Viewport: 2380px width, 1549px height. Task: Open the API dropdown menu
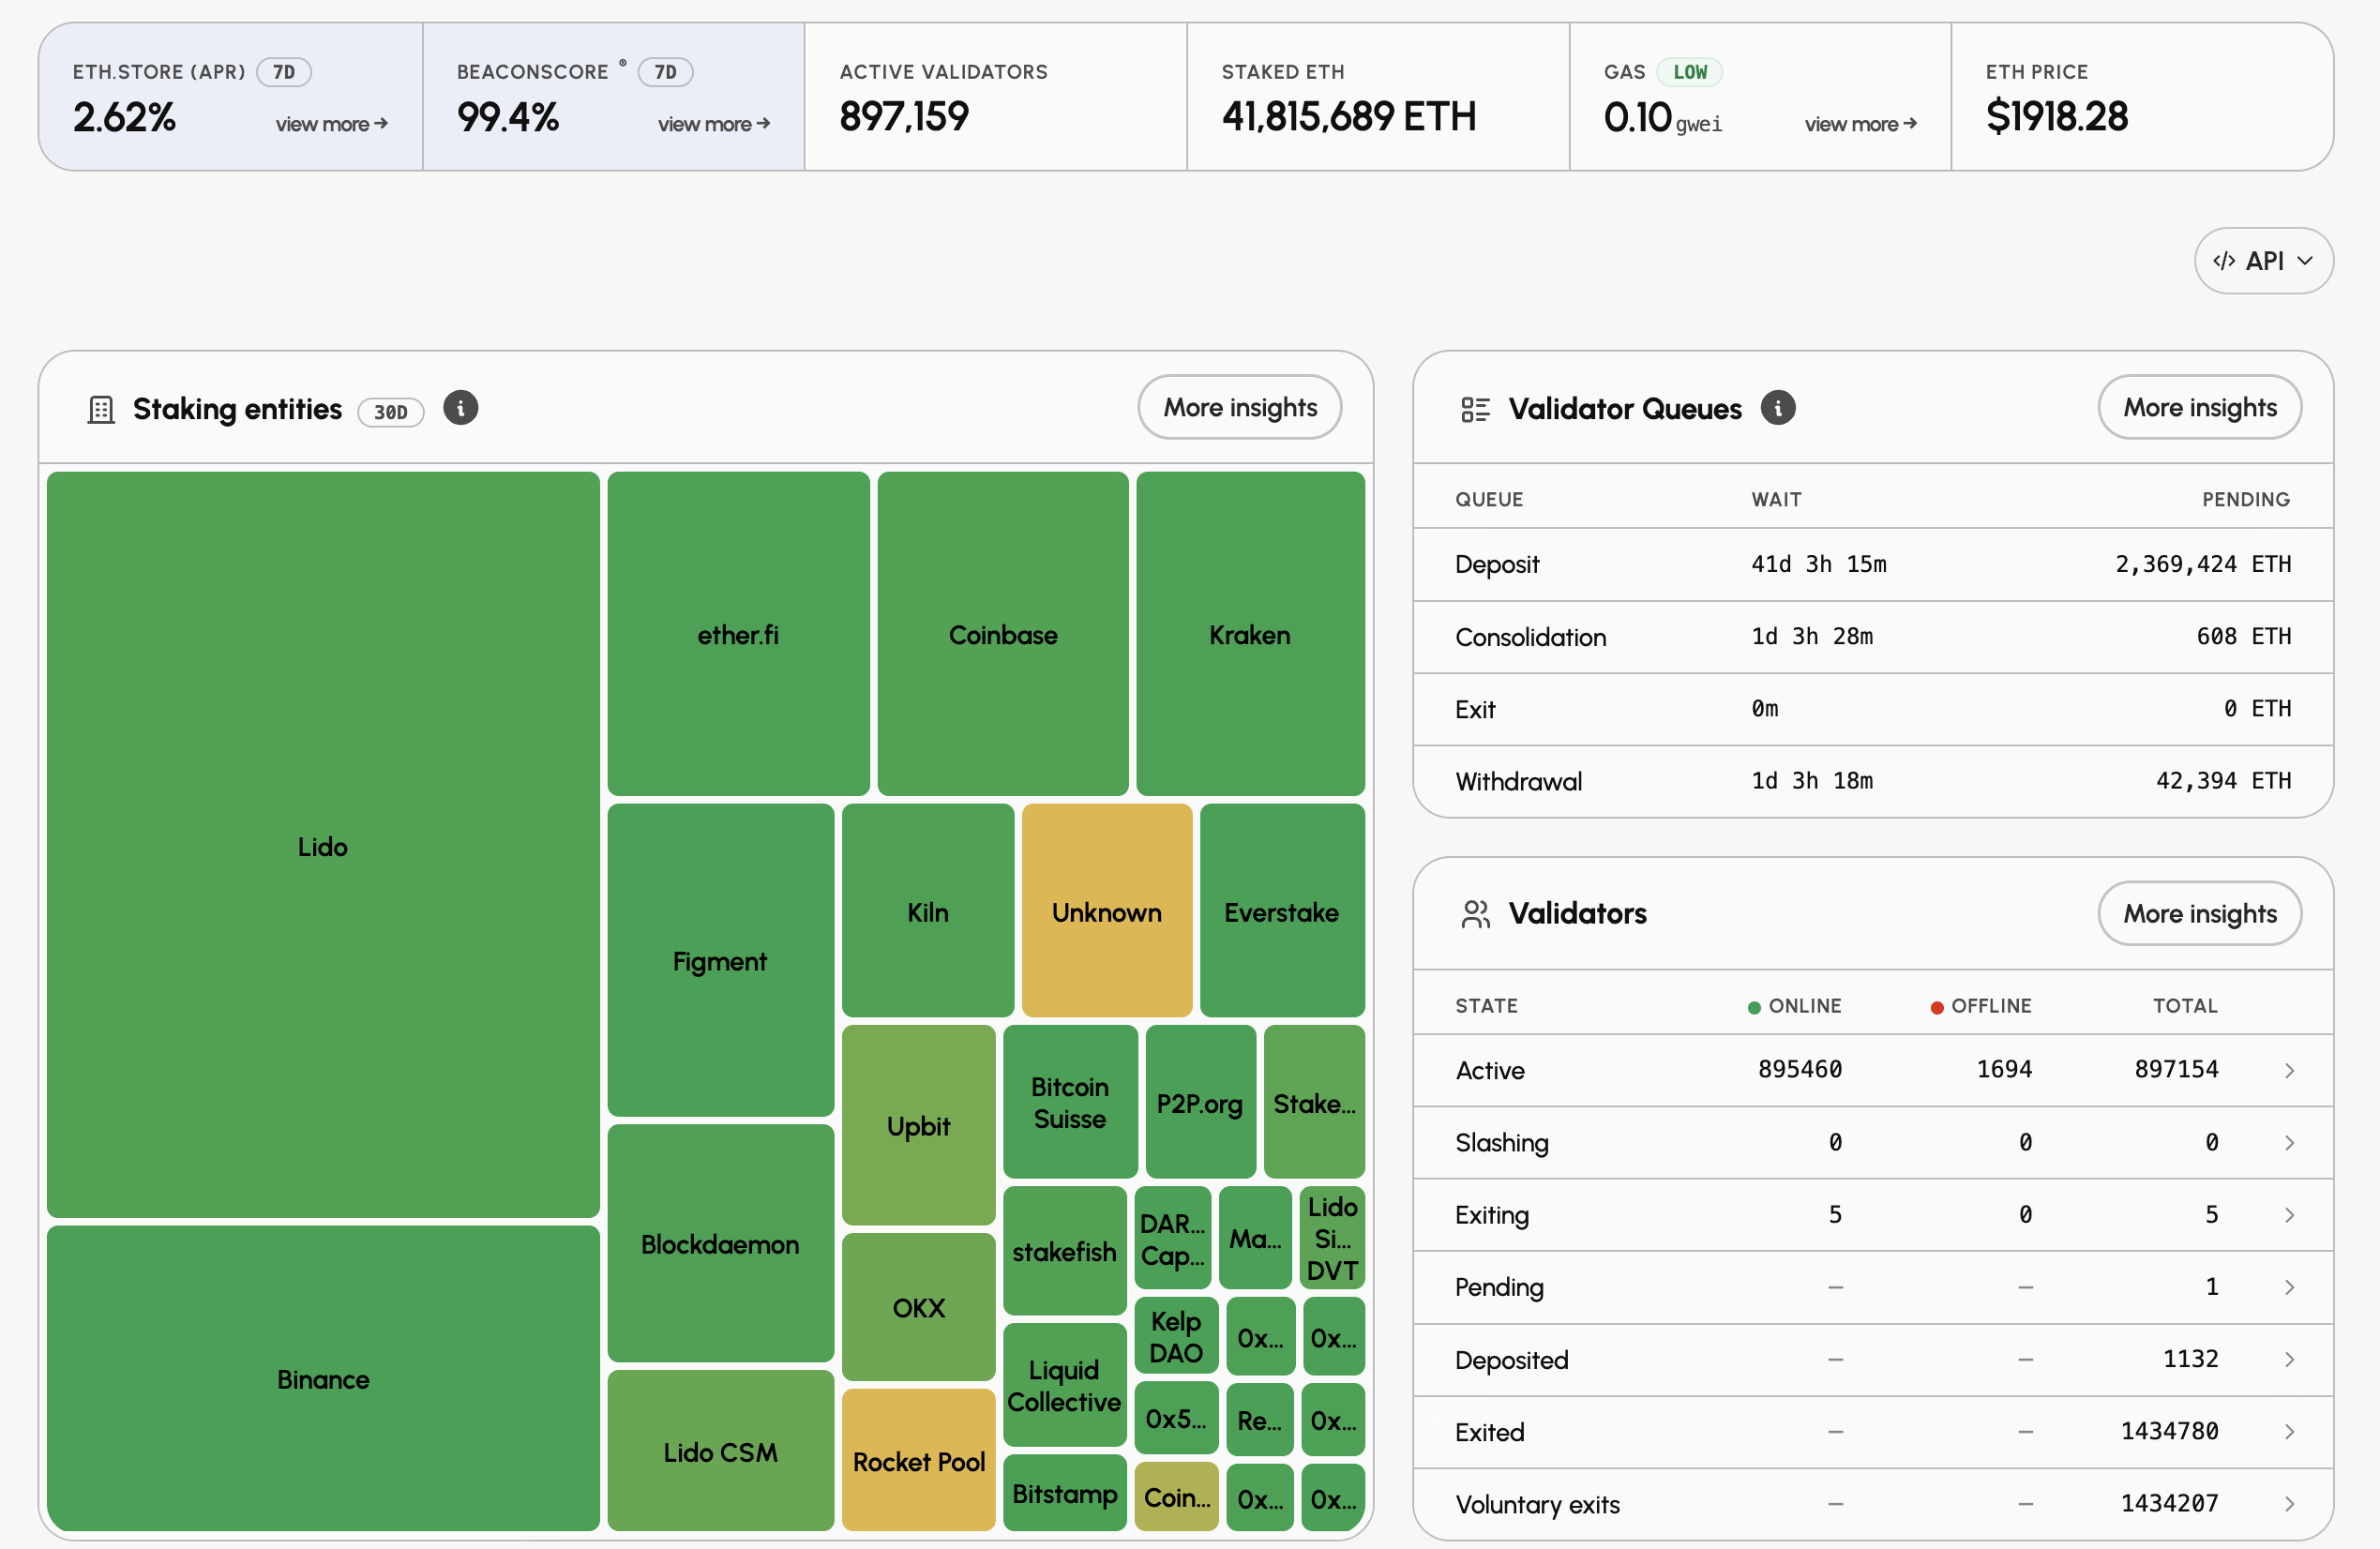click(2263, 261)
